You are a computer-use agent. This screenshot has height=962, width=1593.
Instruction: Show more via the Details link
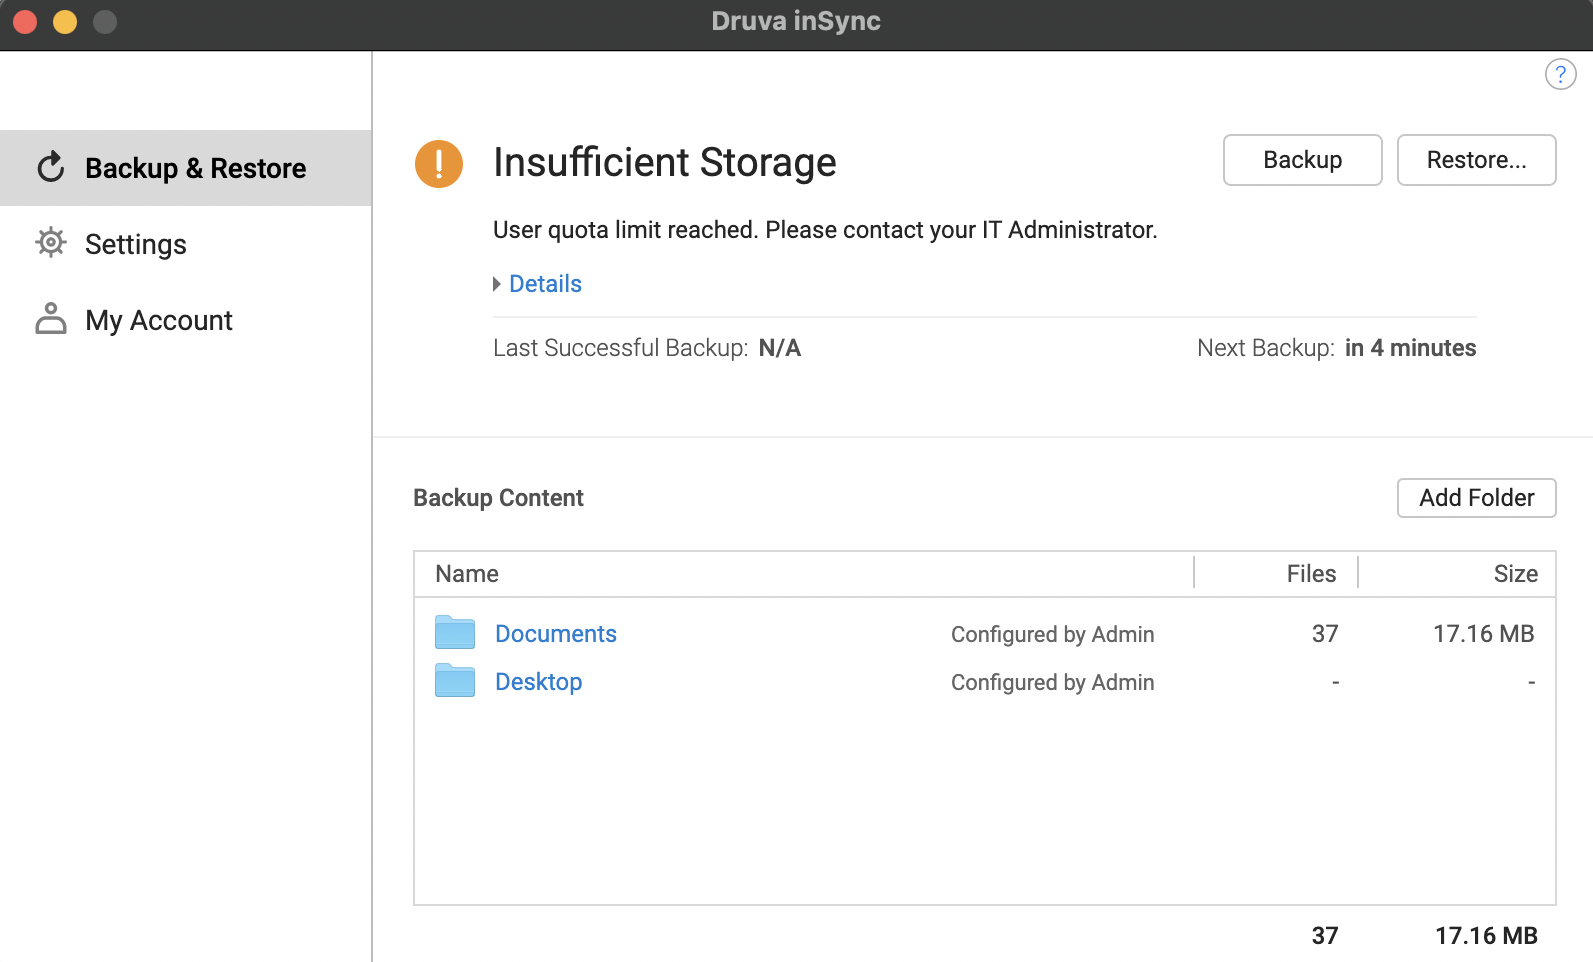pos(546,284)
